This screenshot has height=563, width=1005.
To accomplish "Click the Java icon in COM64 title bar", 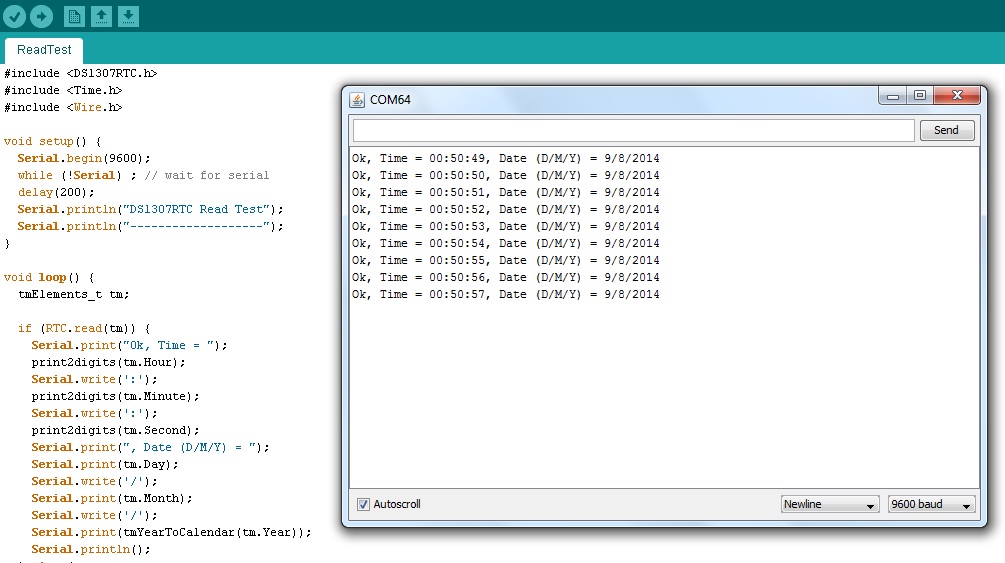I will (357, 100).
